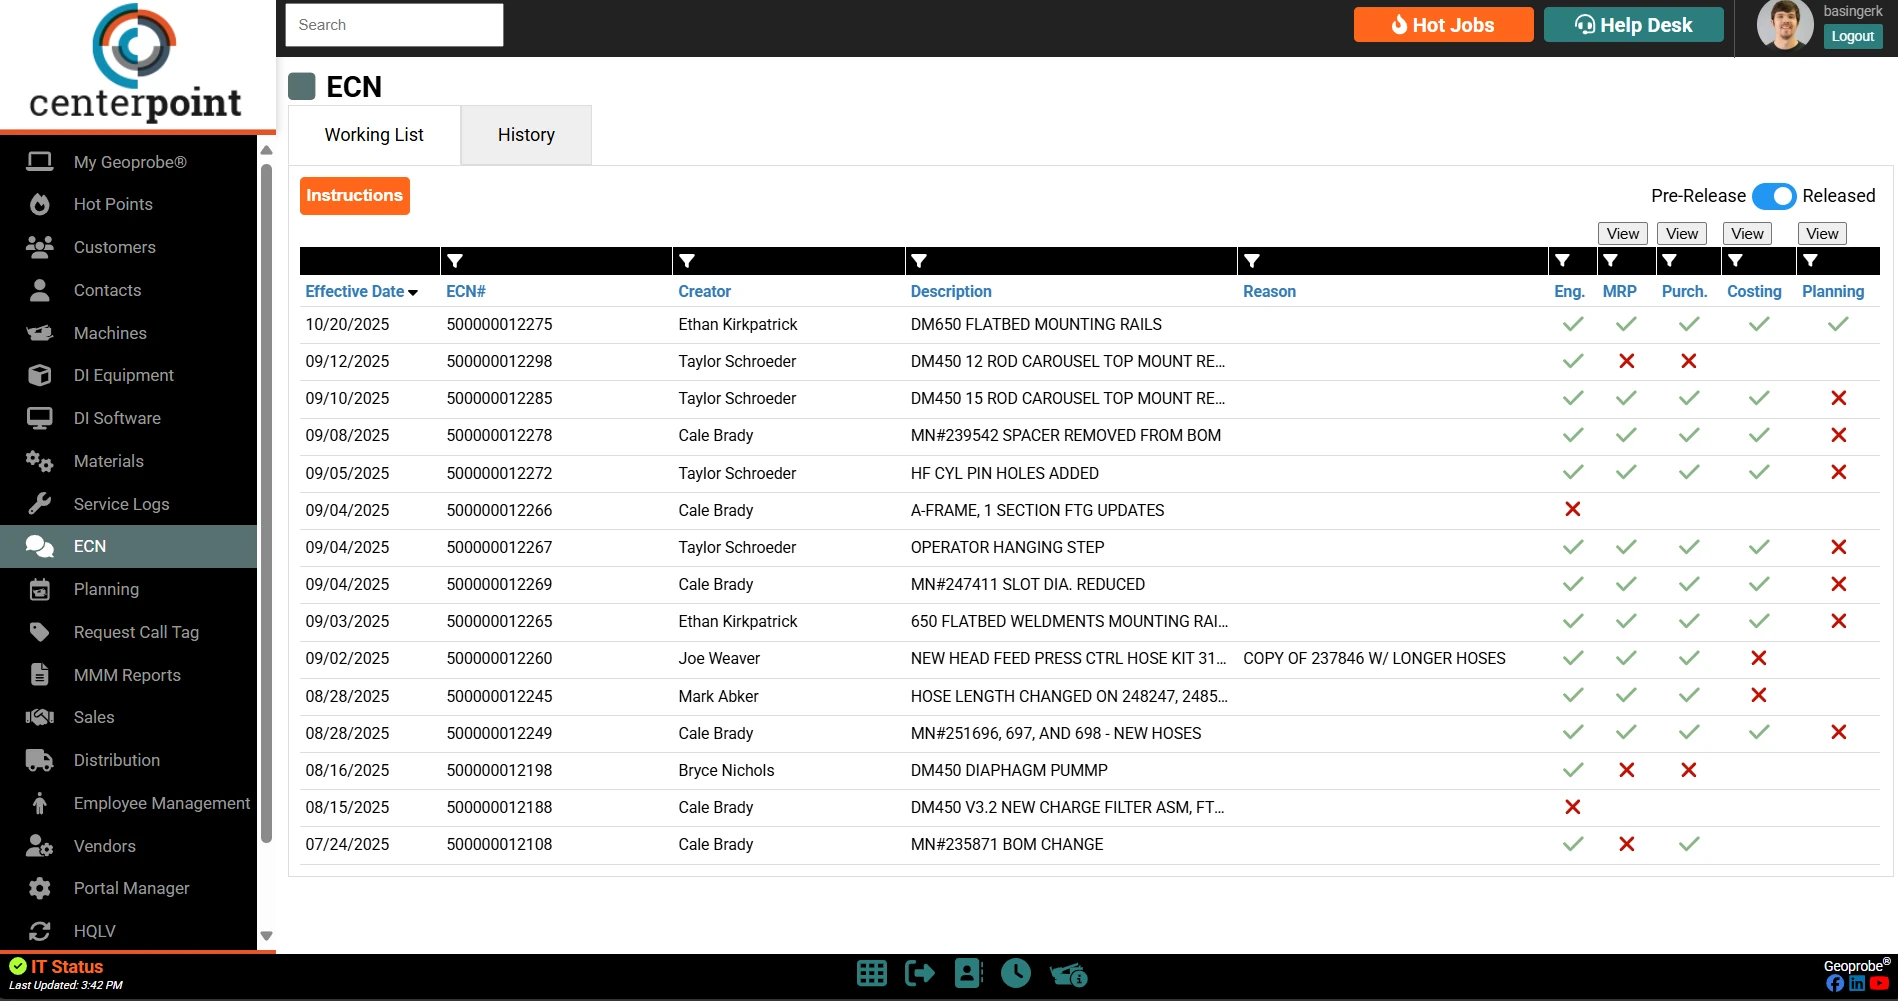
Task: Click the Distribution truck icon
Action: (x=39, y=760)
